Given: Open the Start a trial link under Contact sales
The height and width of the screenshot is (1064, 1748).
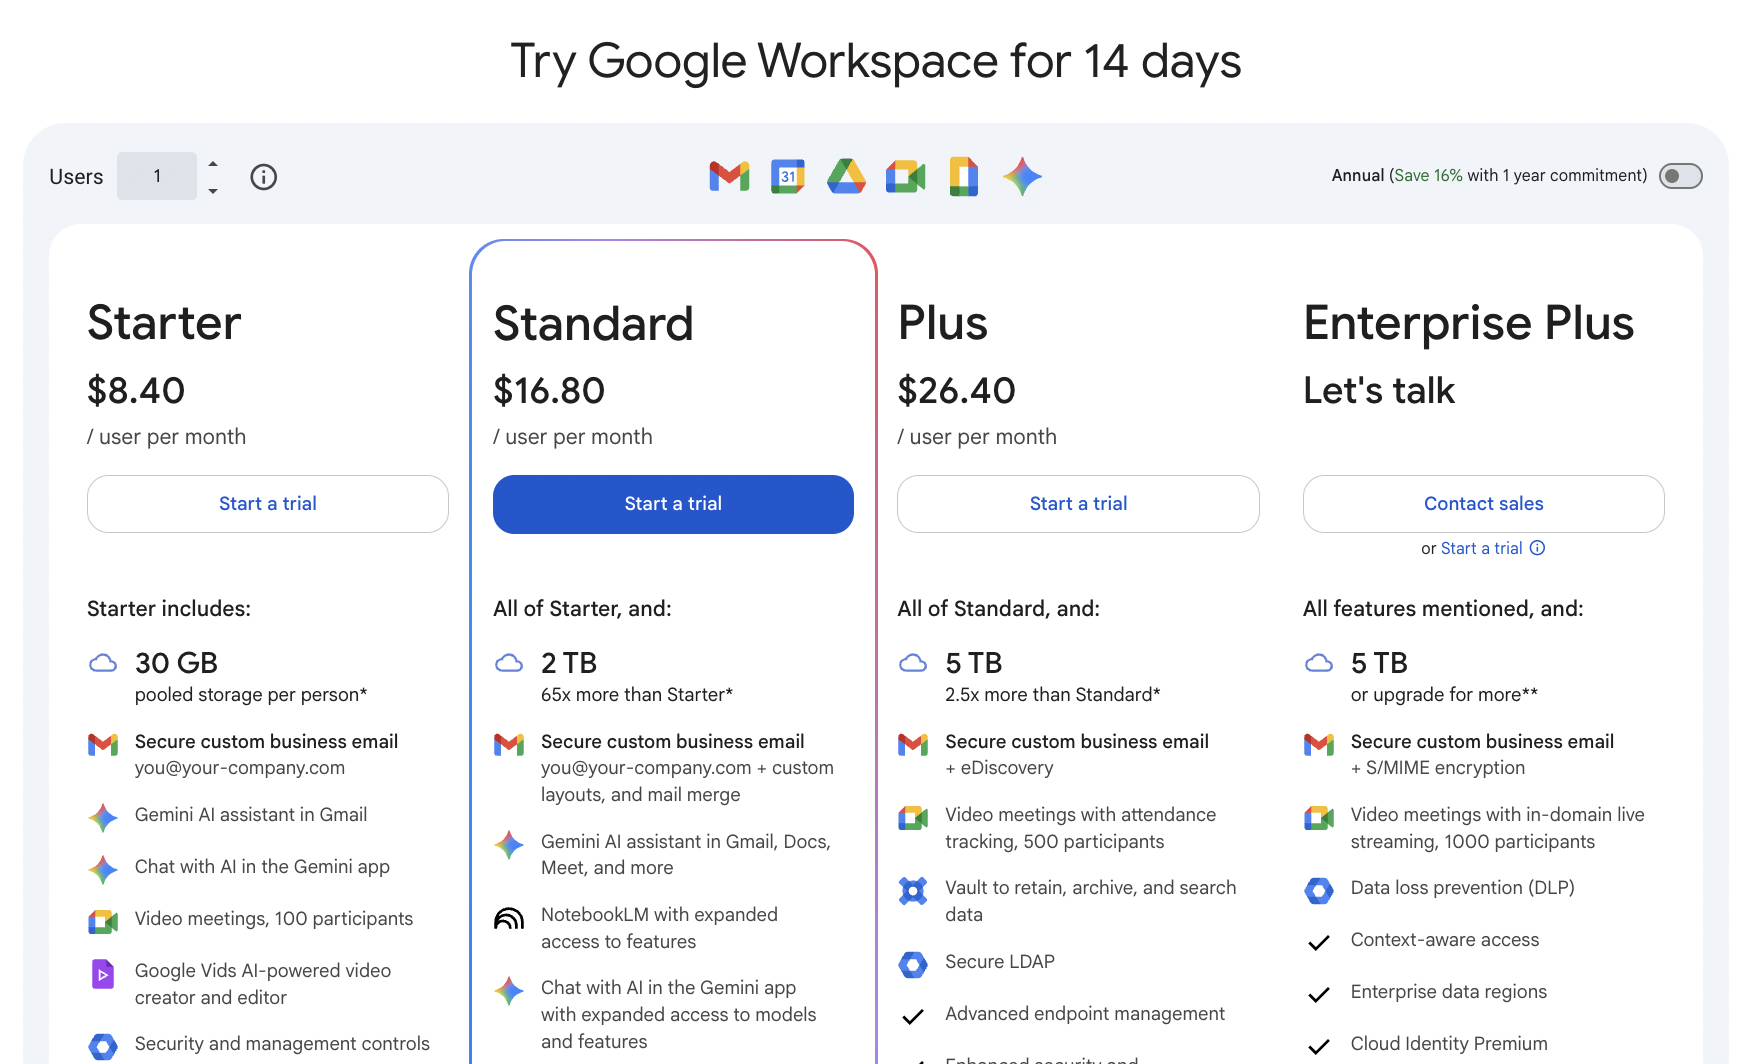Looking at the screenshot, I should tap(1481, 548).
